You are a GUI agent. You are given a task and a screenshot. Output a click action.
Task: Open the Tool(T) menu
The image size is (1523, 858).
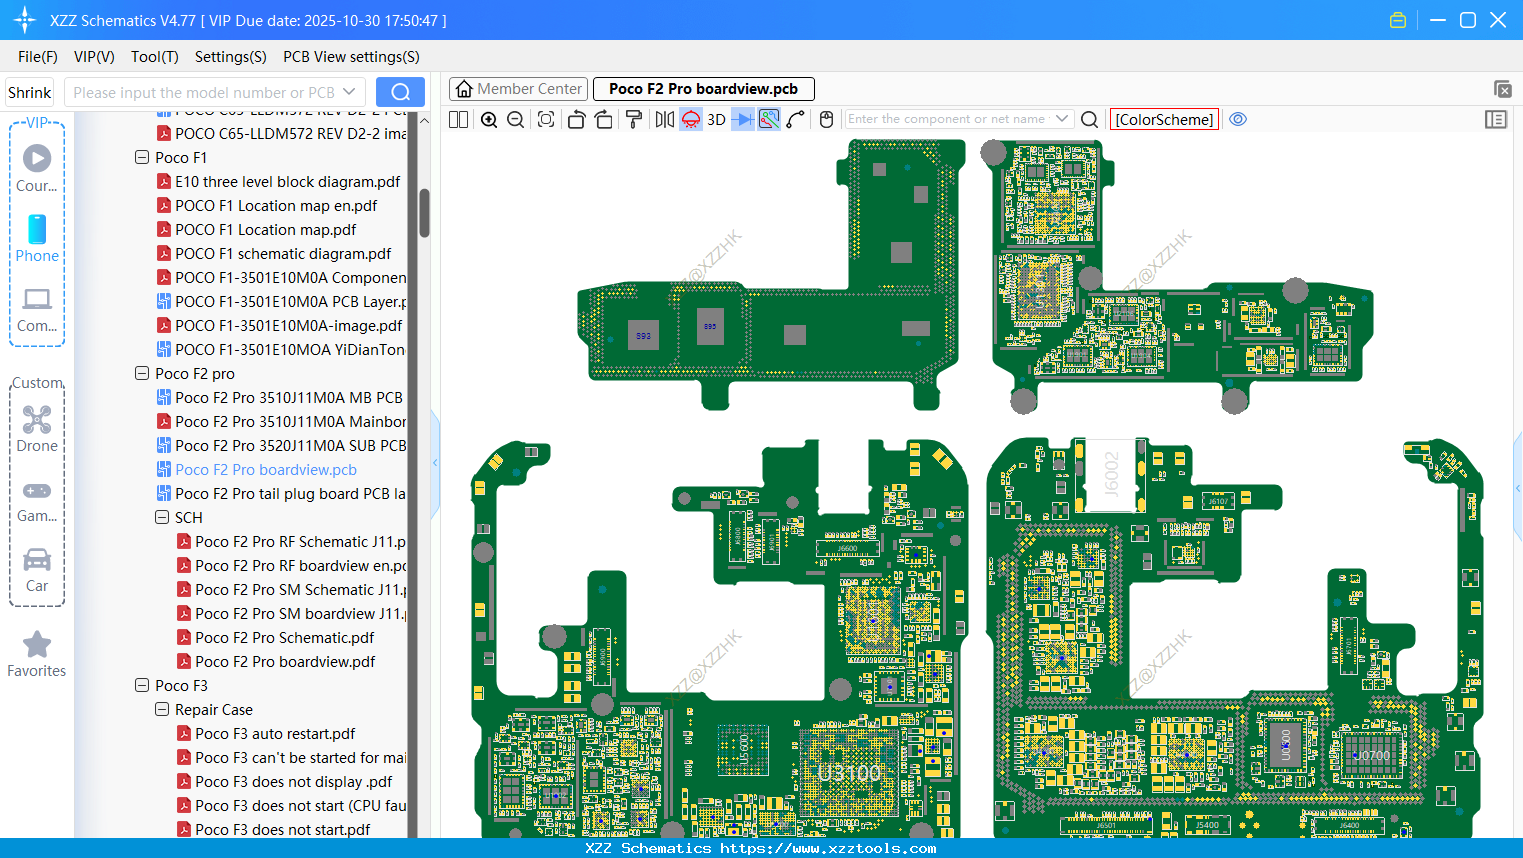click(x=155, y=57)
